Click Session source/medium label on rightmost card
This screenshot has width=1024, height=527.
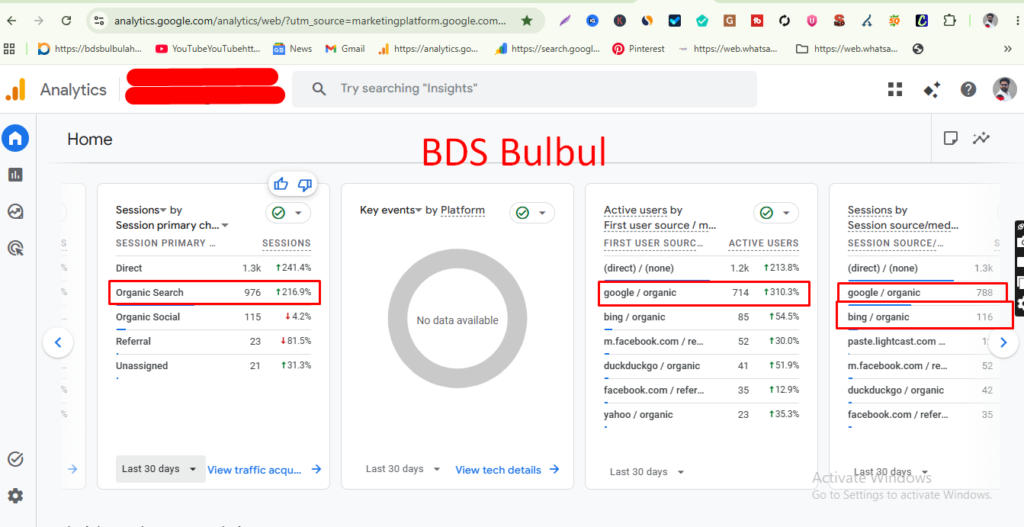tap(903, 225)
